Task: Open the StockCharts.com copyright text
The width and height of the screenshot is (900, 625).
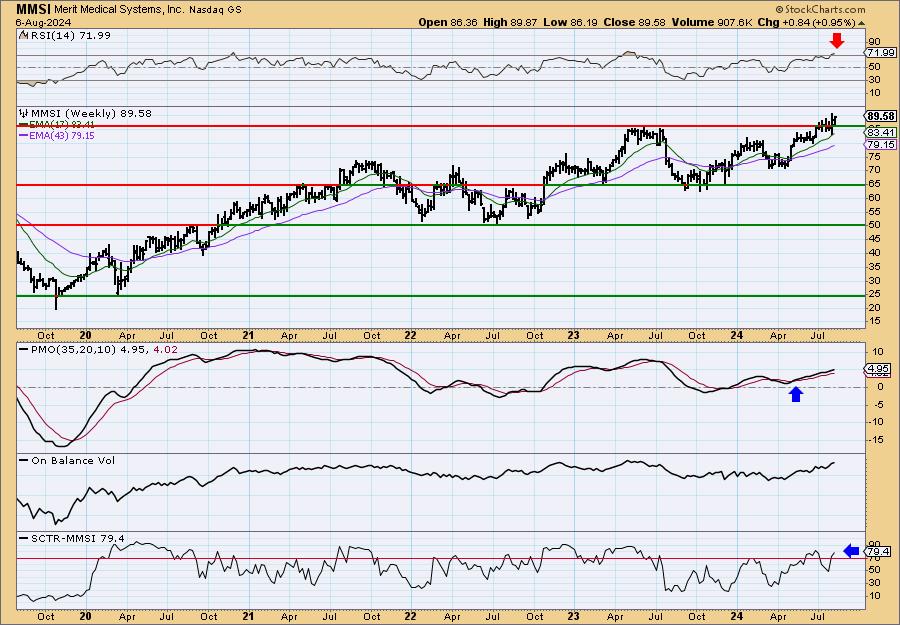Action: pos(820,9)
